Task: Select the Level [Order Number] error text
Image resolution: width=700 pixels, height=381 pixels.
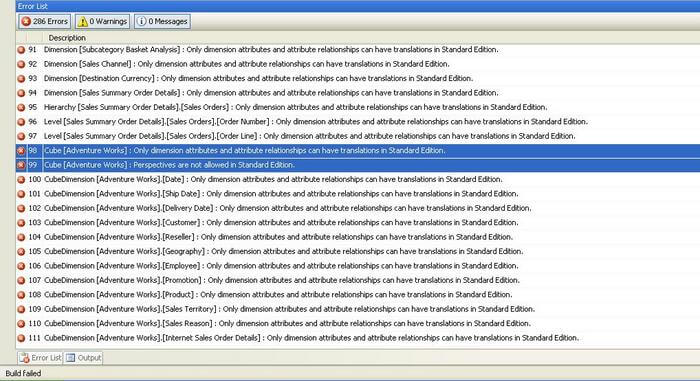Action: pyautogui.click(x=316, y=121)
